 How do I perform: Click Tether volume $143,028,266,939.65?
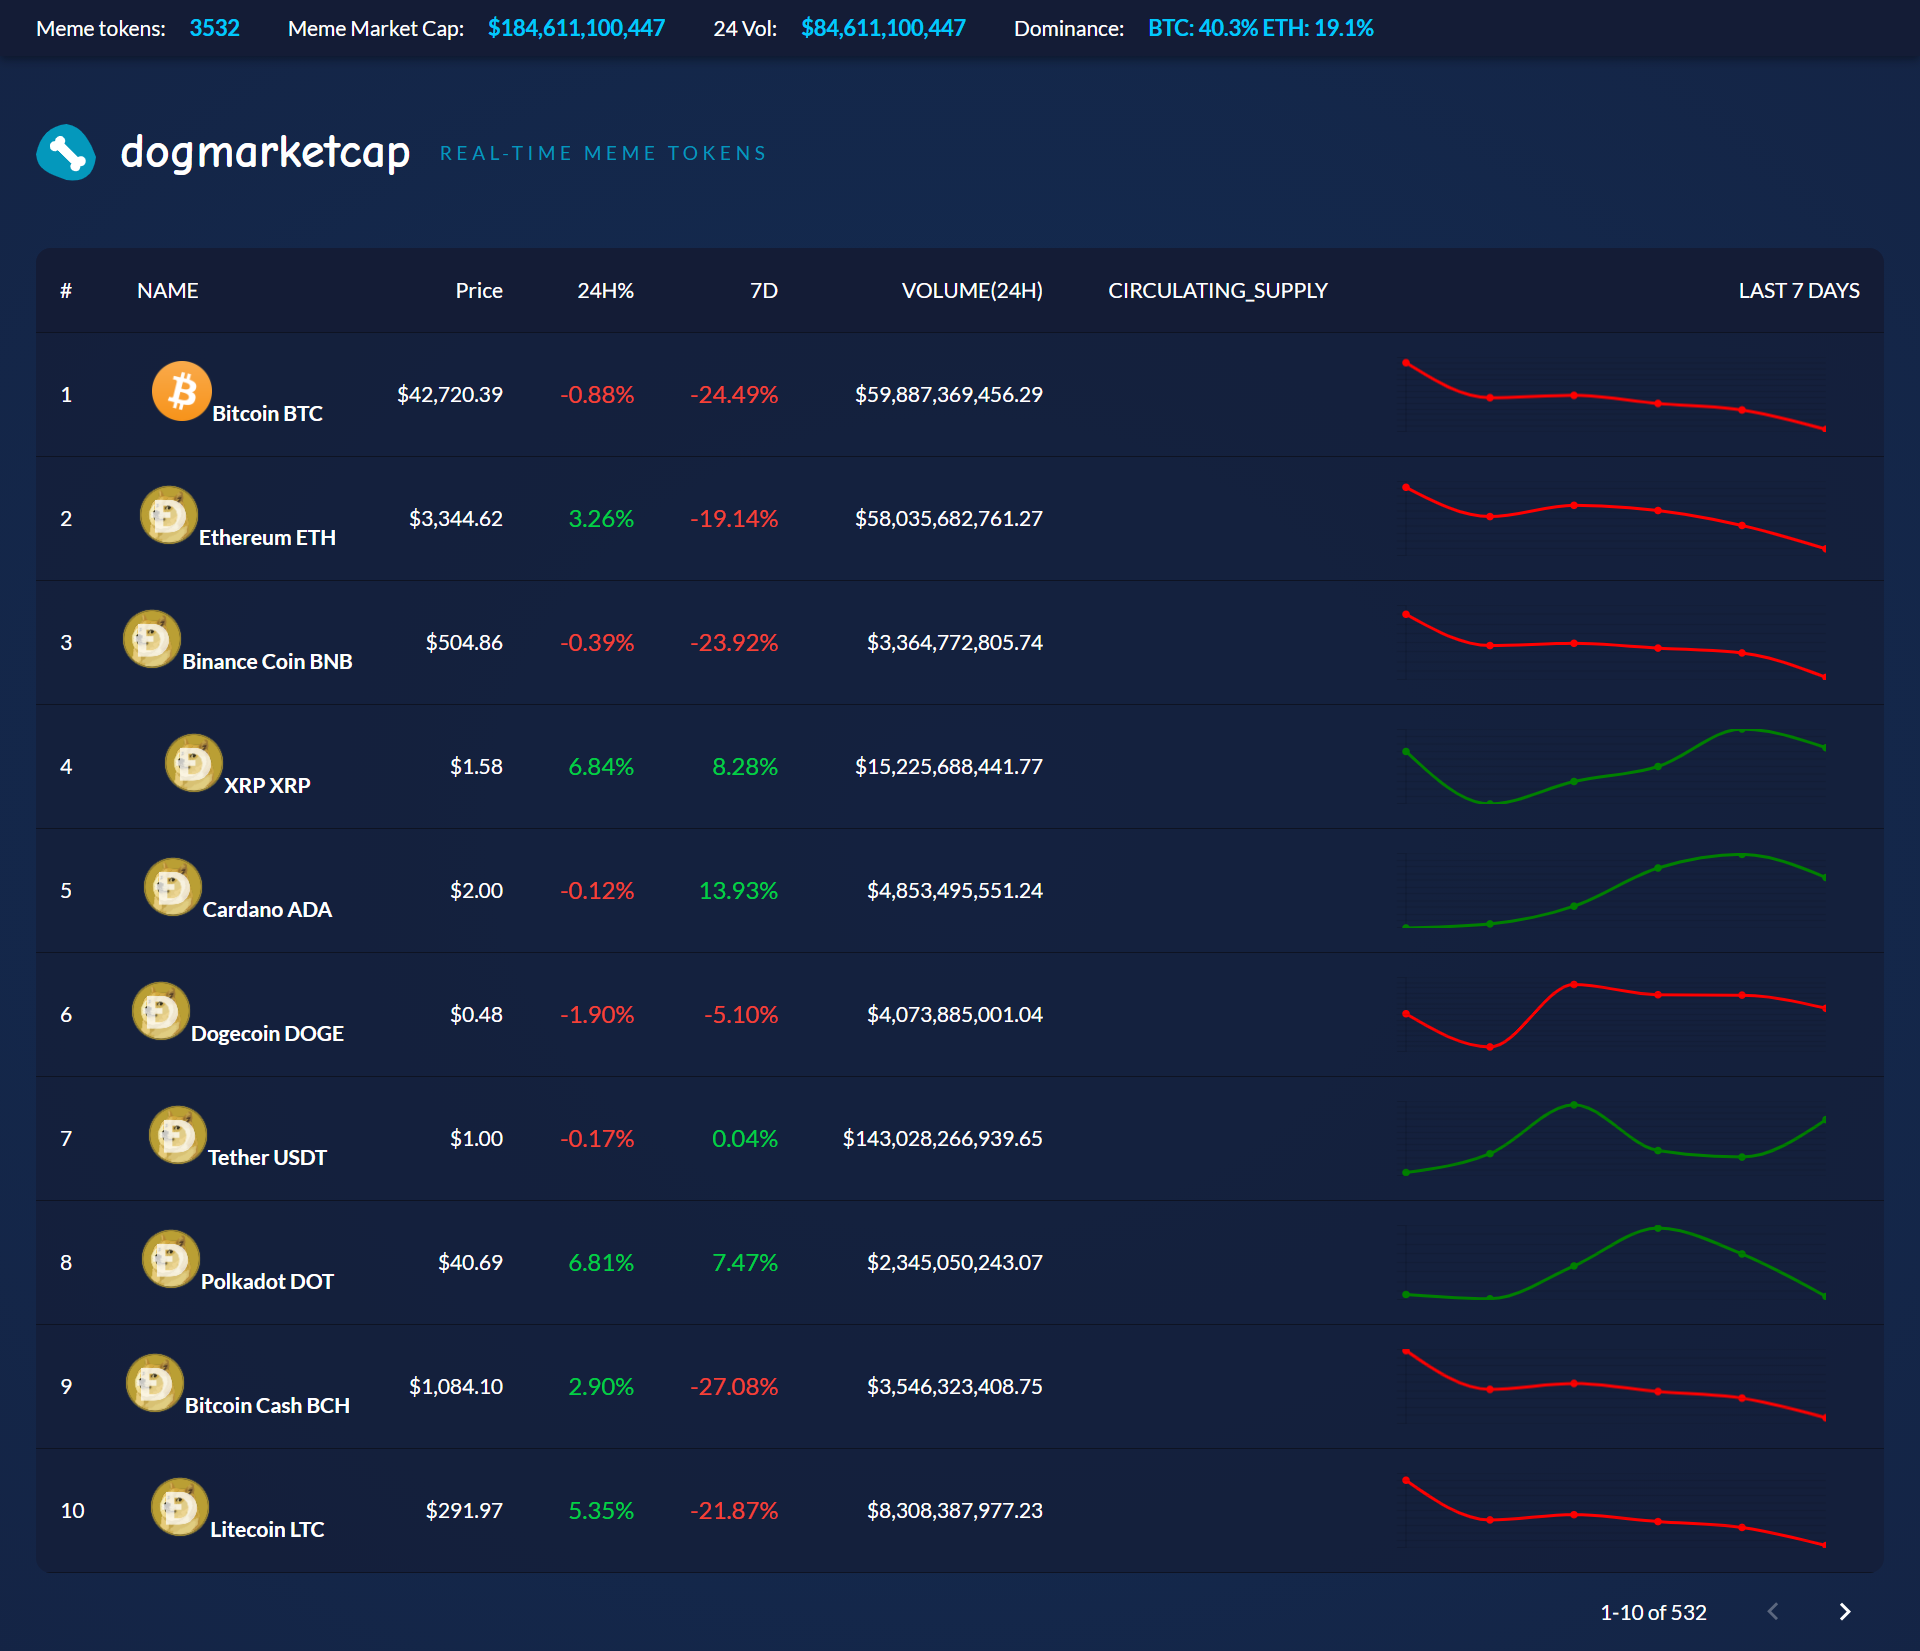[x=943, y=1139]
